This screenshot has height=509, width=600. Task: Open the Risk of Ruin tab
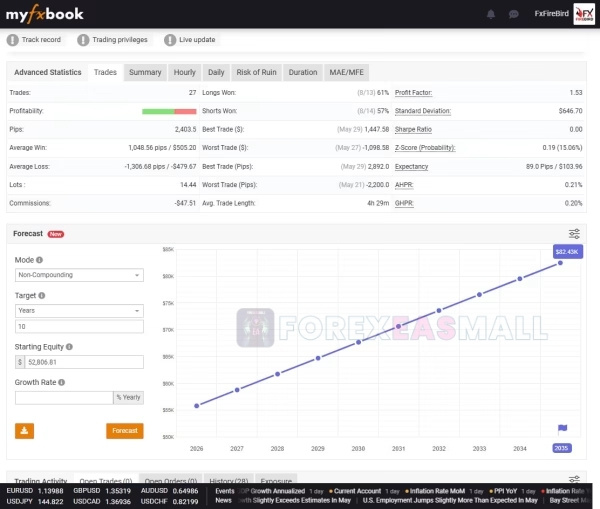pyautogui.click(x=256, y=72)
